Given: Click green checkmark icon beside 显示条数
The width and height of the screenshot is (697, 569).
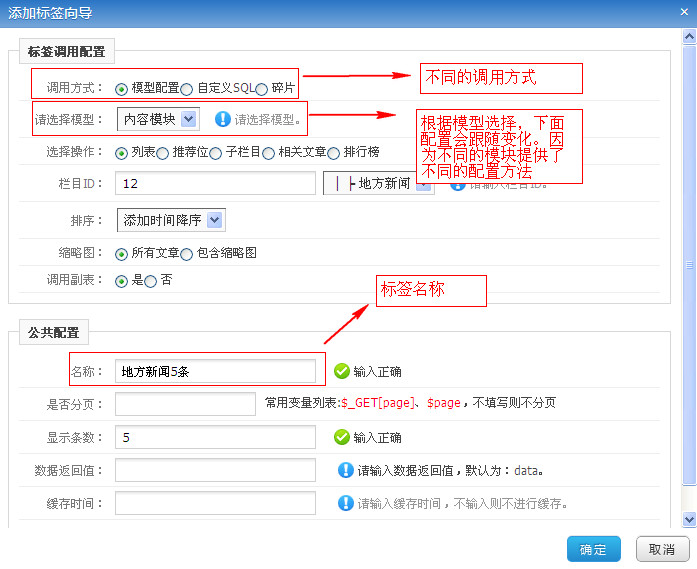Looking at the screenshot, I should [x=342, y=437].
